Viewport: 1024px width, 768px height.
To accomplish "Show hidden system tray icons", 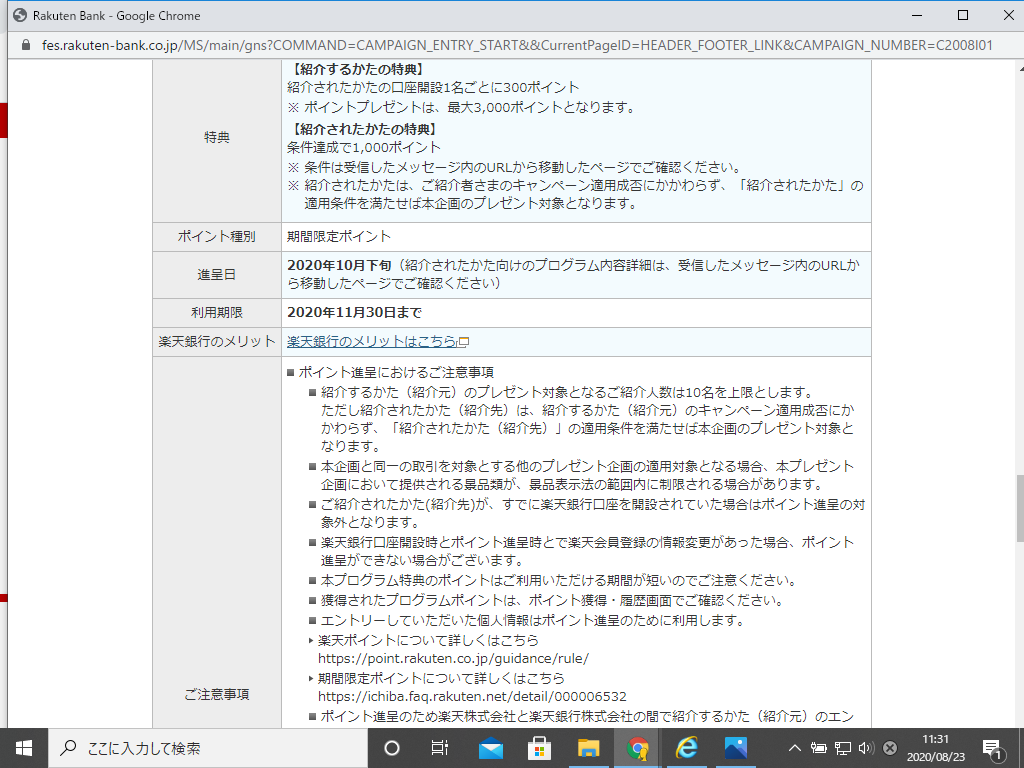I will point(794,748).
